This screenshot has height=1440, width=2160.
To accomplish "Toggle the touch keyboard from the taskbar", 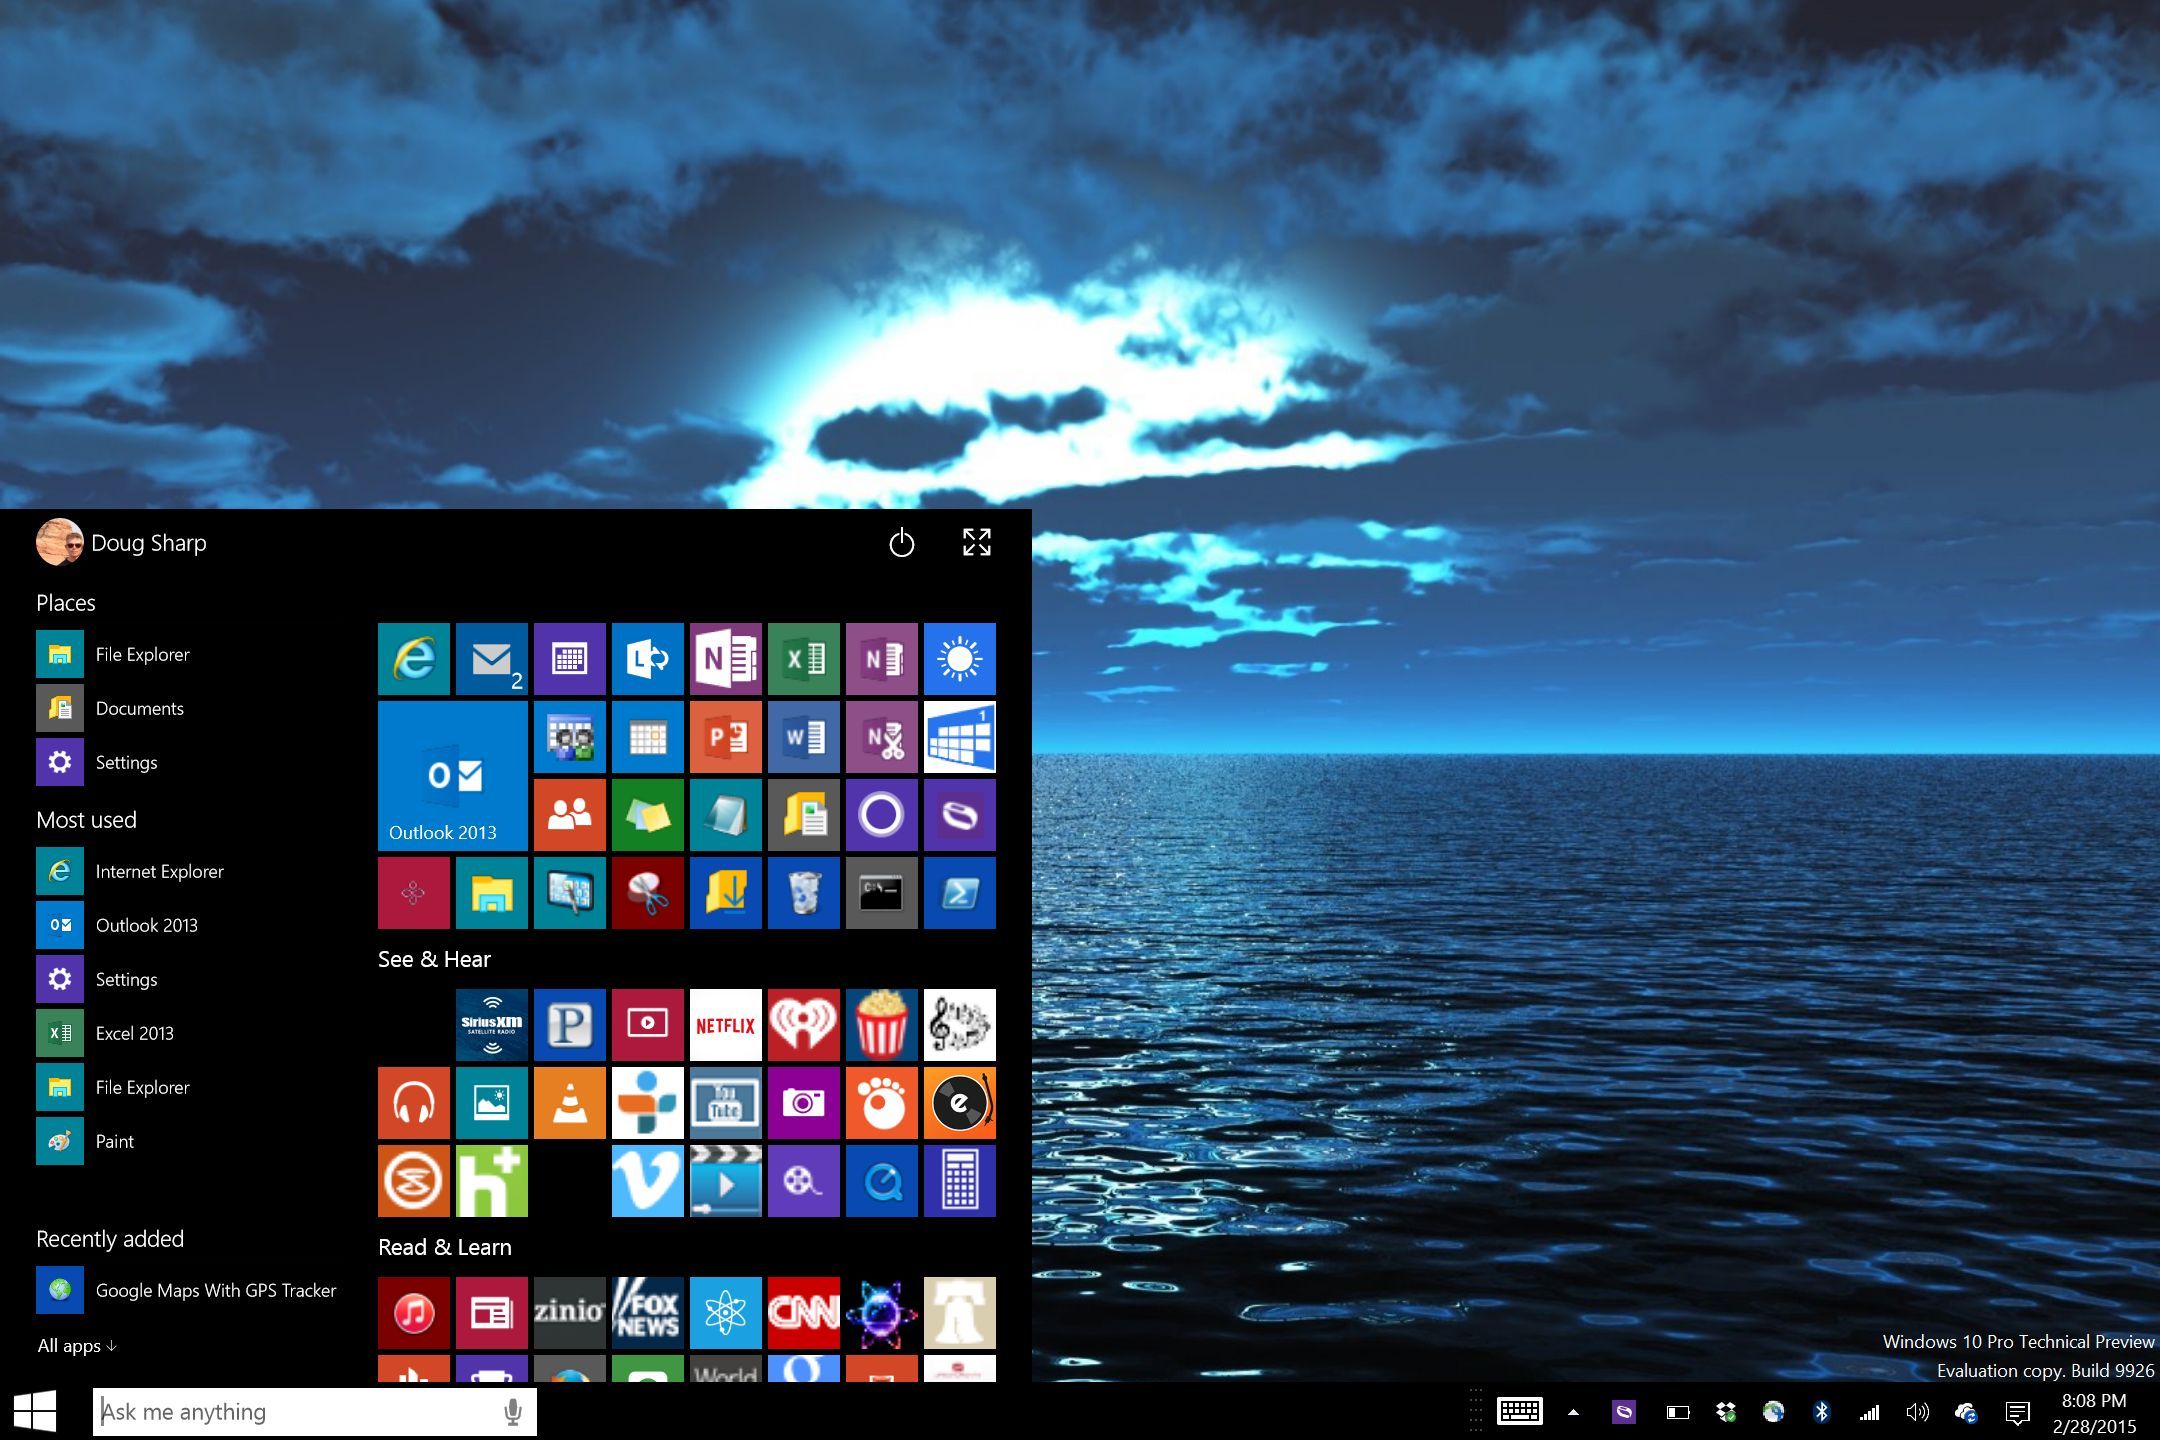I will click(1519, 1412).
